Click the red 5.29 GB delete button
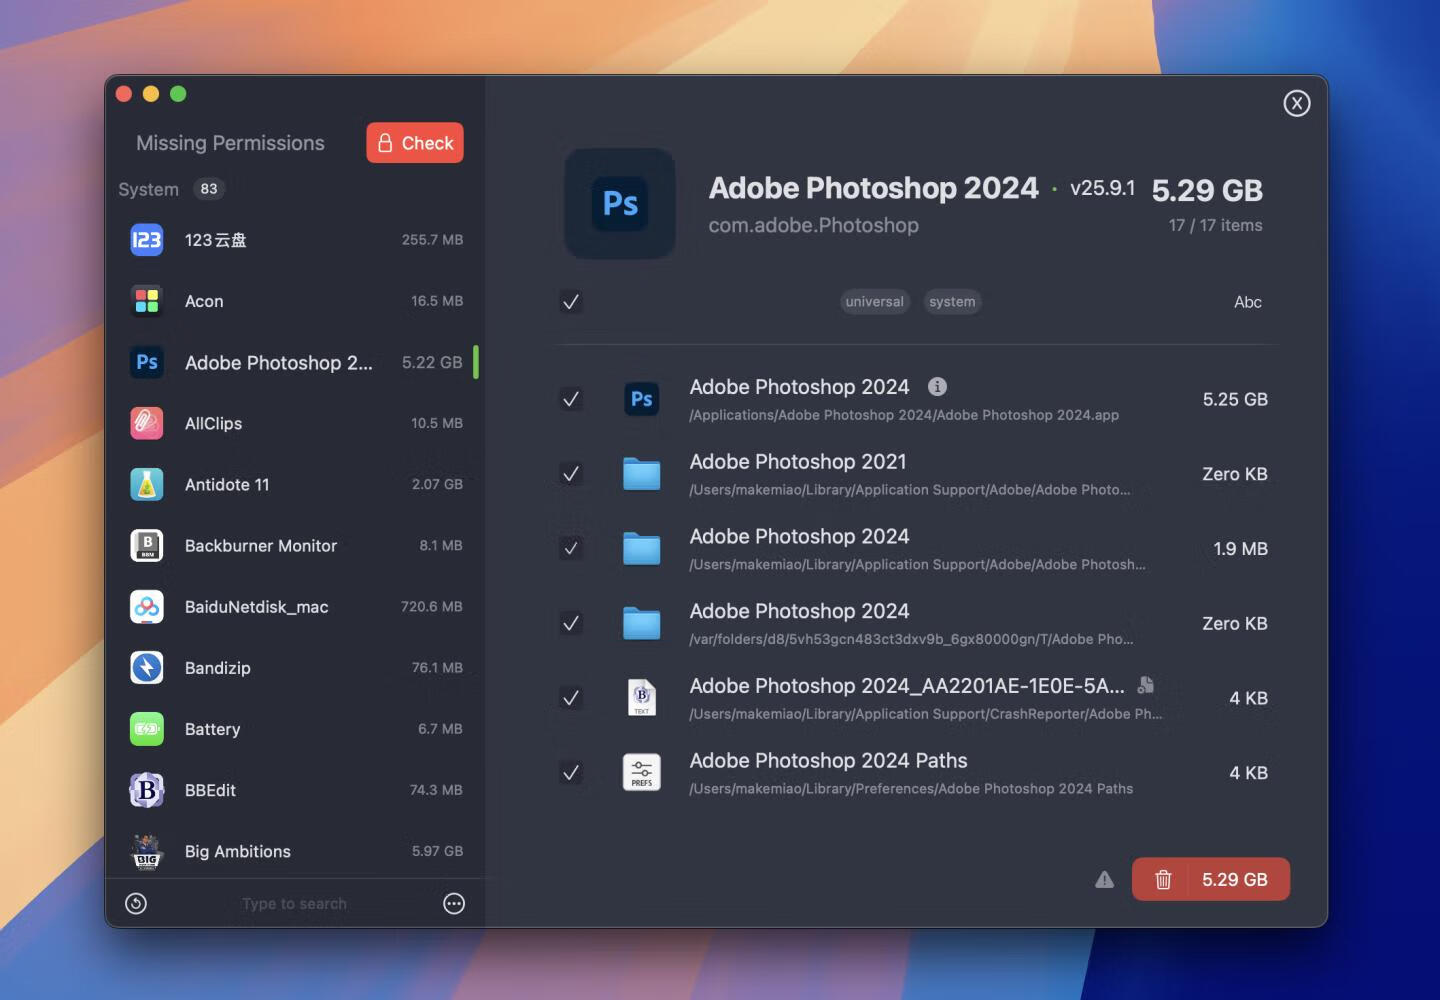 coord(1211,880)
